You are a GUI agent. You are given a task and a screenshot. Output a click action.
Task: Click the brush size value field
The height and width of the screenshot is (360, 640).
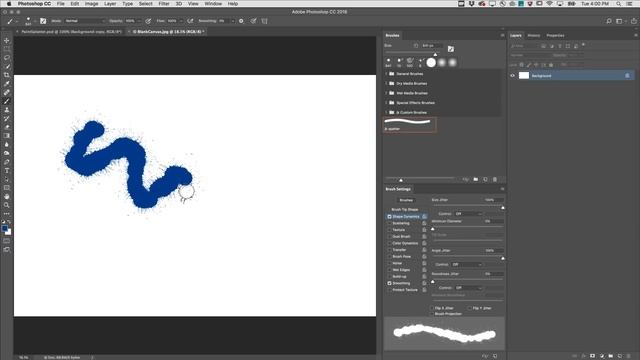pos(432,46)
